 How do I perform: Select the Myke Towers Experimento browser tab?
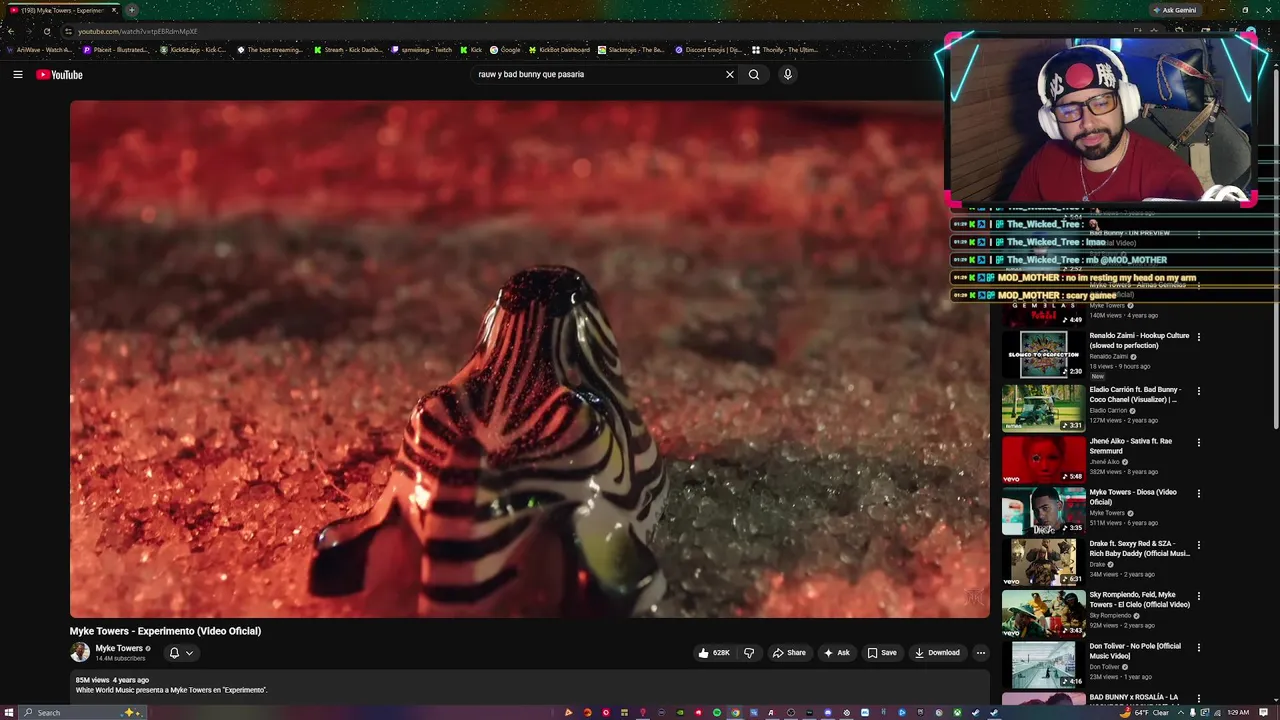[63, 10]
